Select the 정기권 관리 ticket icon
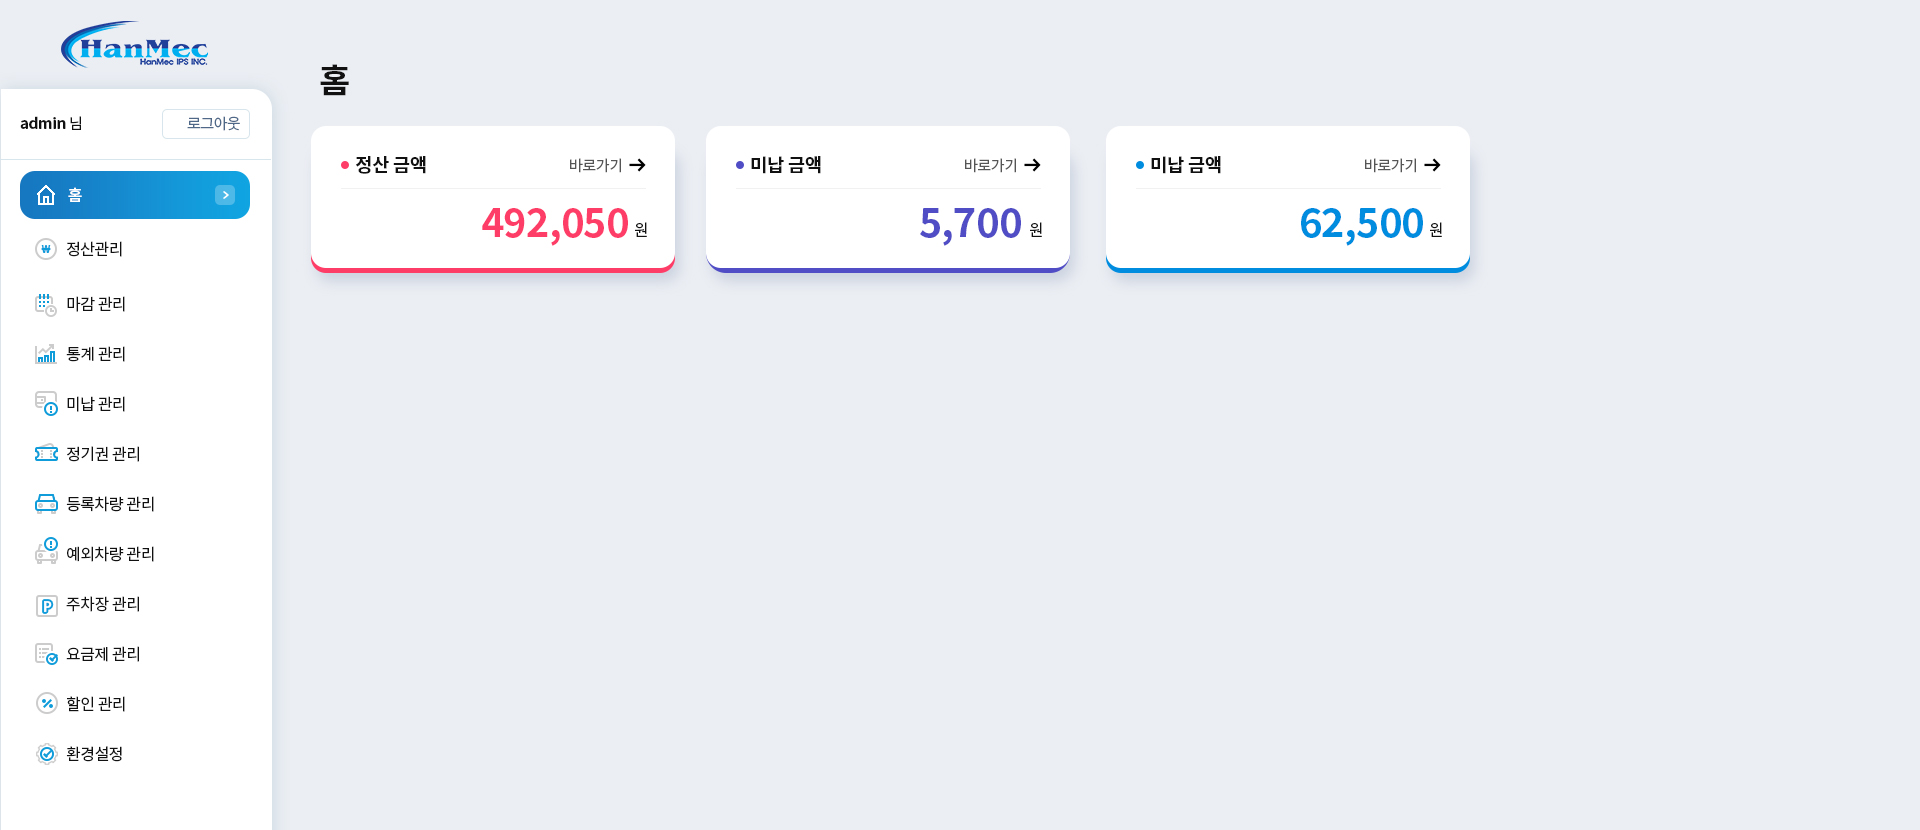 [x=47, y=454]
